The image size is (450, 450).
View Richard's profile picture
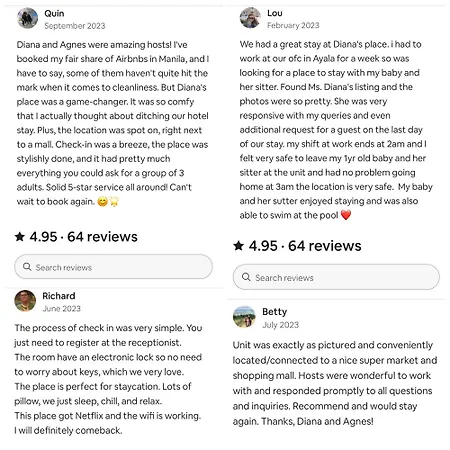[x=25, y=300]
